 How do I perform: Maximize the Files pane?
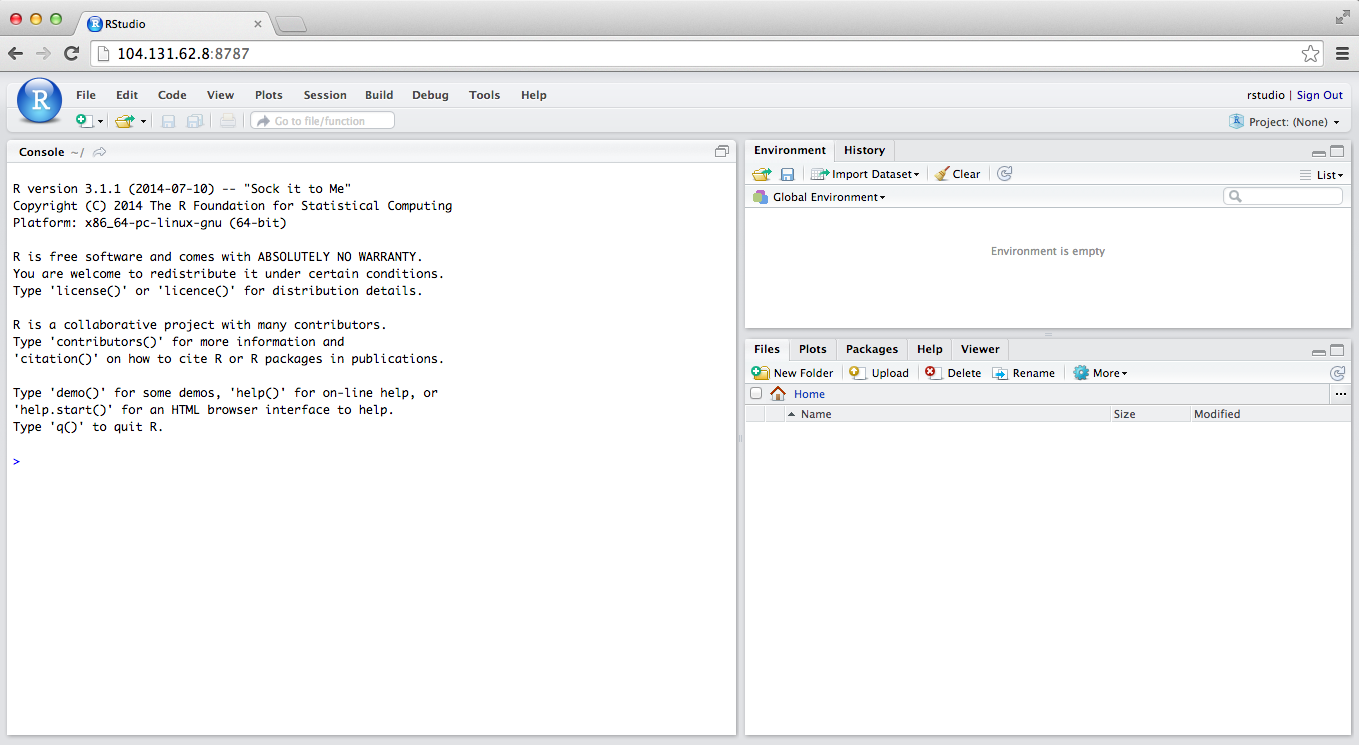pyautogui.click(x=1337, y=351)
